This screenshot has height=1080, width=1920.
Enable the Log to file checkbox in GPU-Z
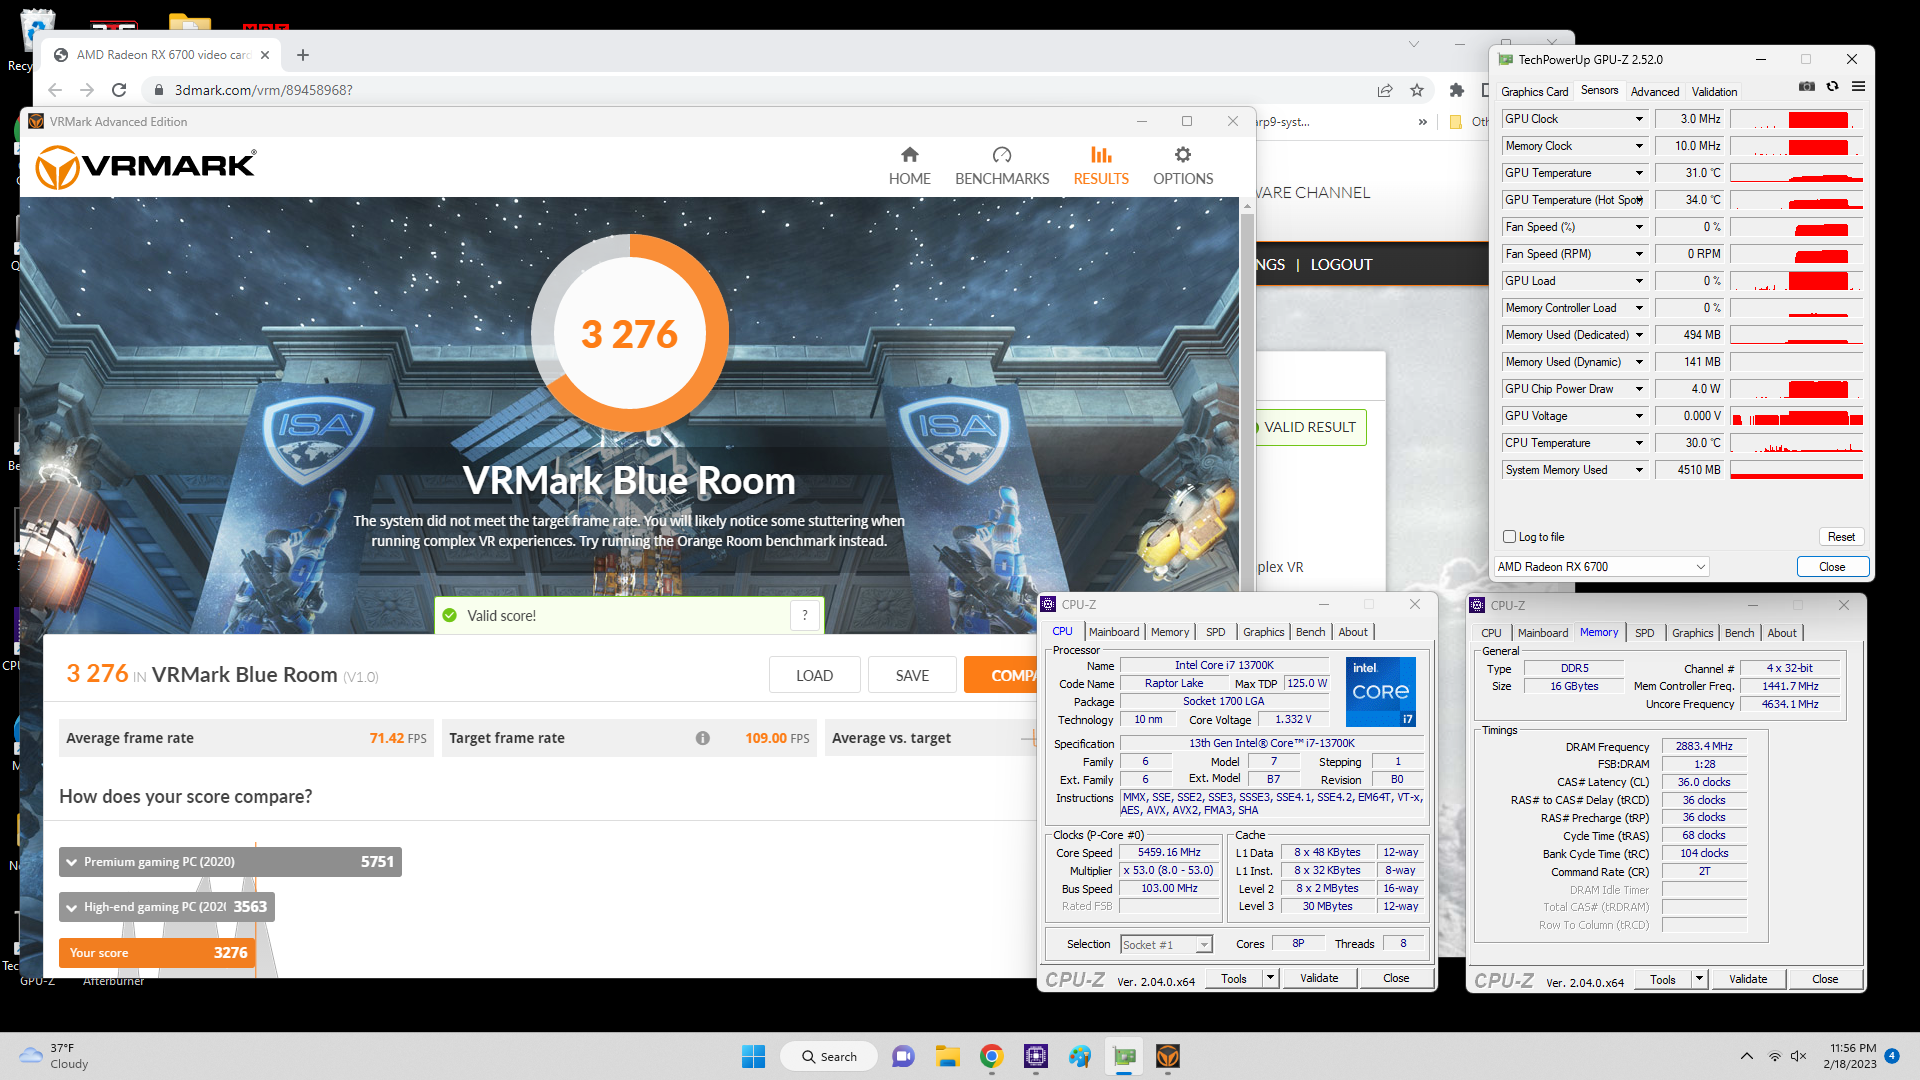1510,537
